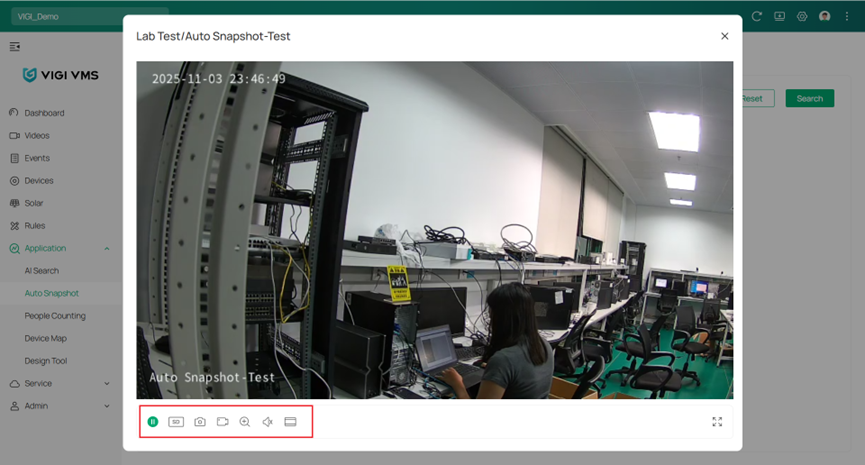
Task: Click the Solar panel icon
Action: pyautogui.click(x=14, y=203)
